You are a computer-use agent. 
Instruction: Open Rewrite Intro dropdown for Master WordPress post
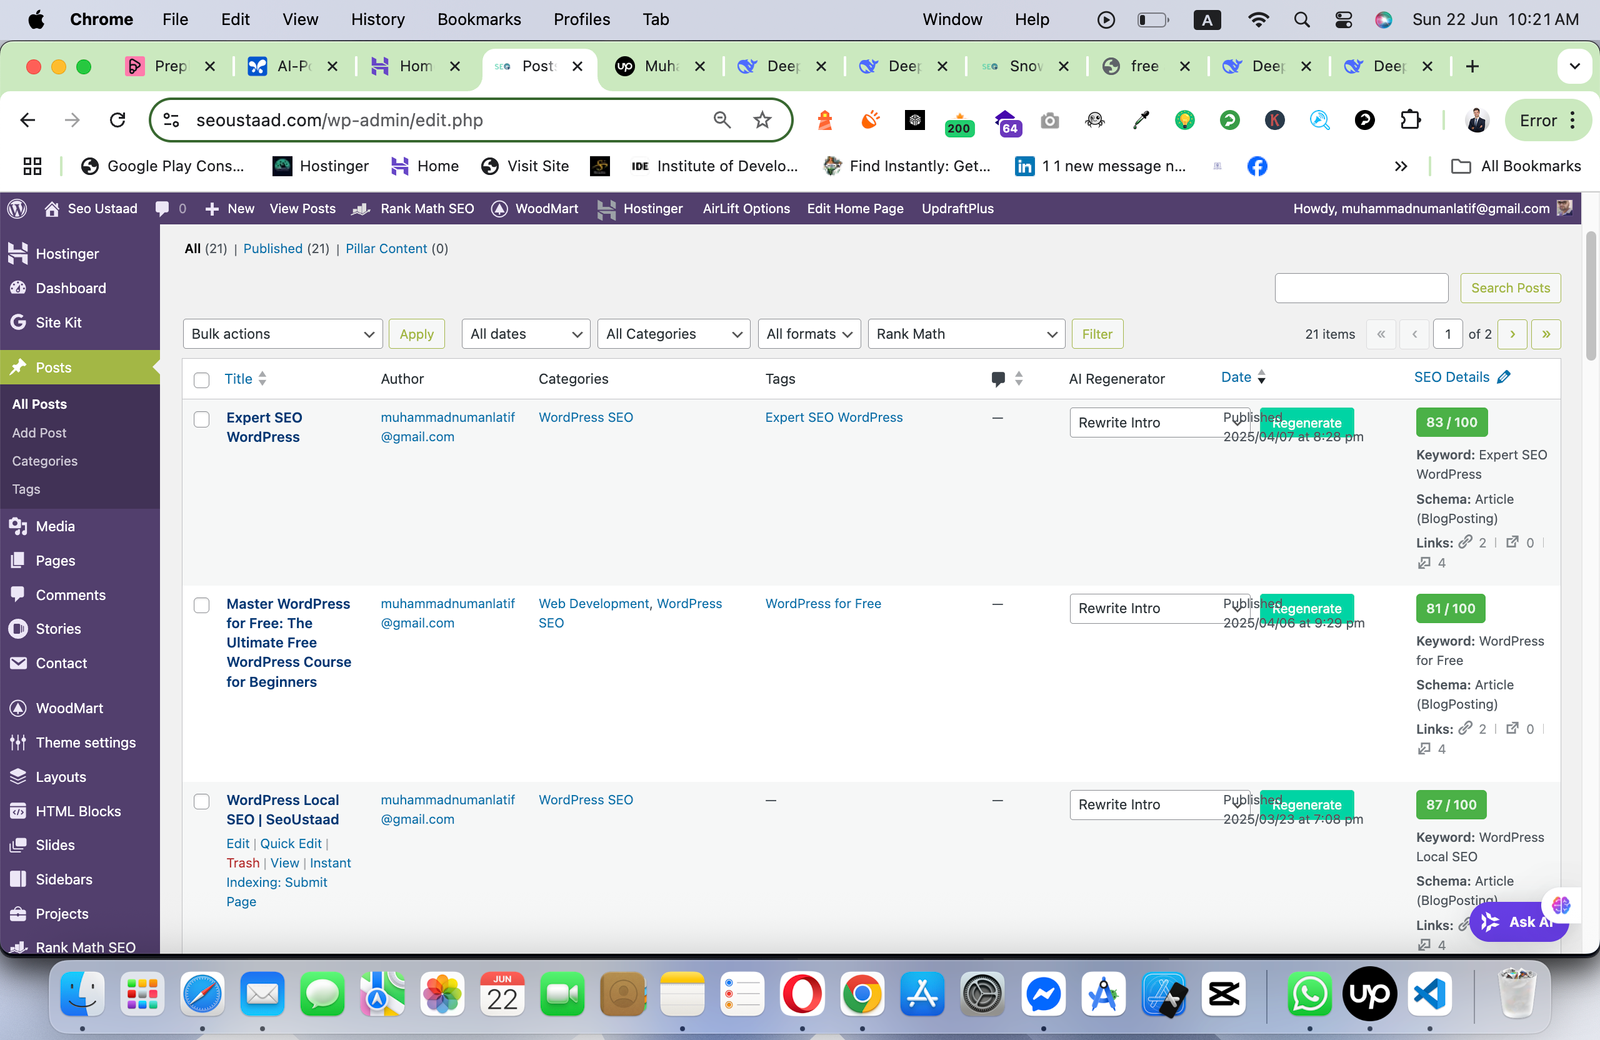(x=1160, y=609)
